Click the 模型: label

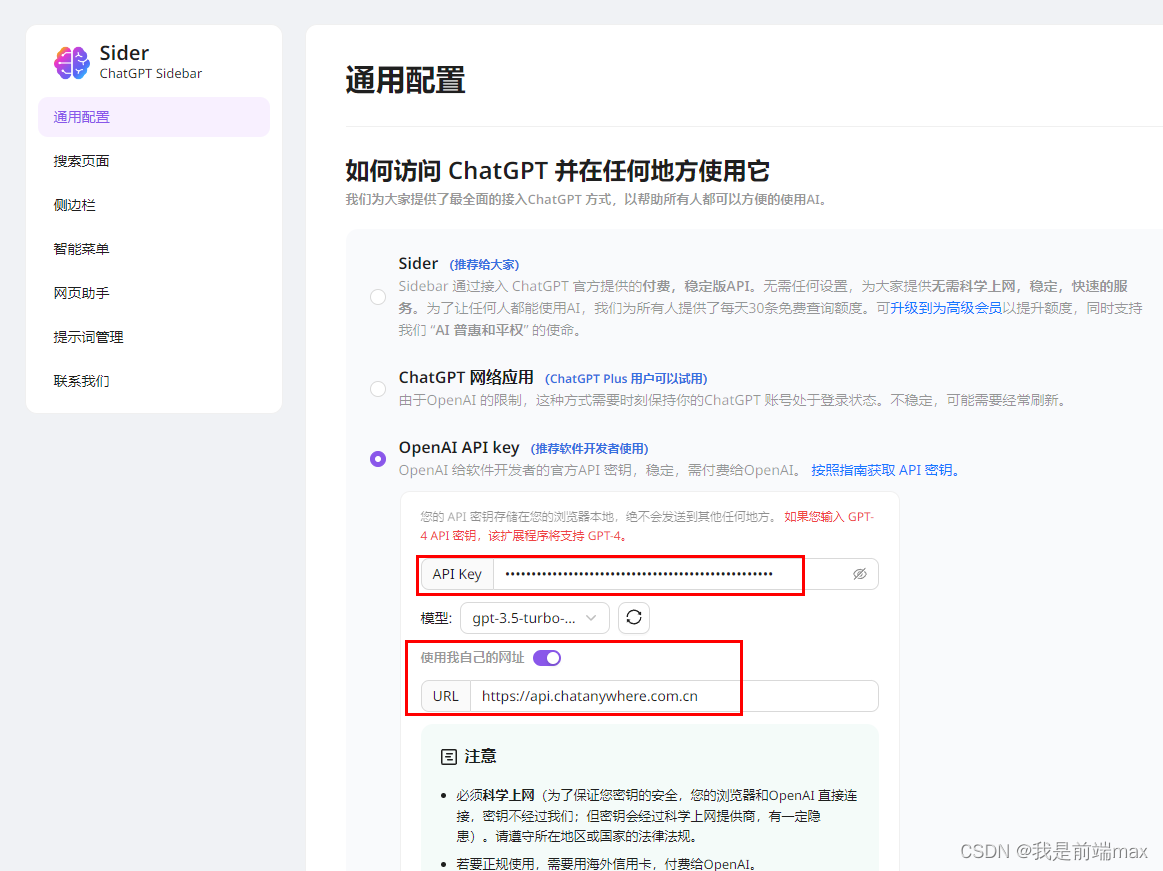coord(436,618)
